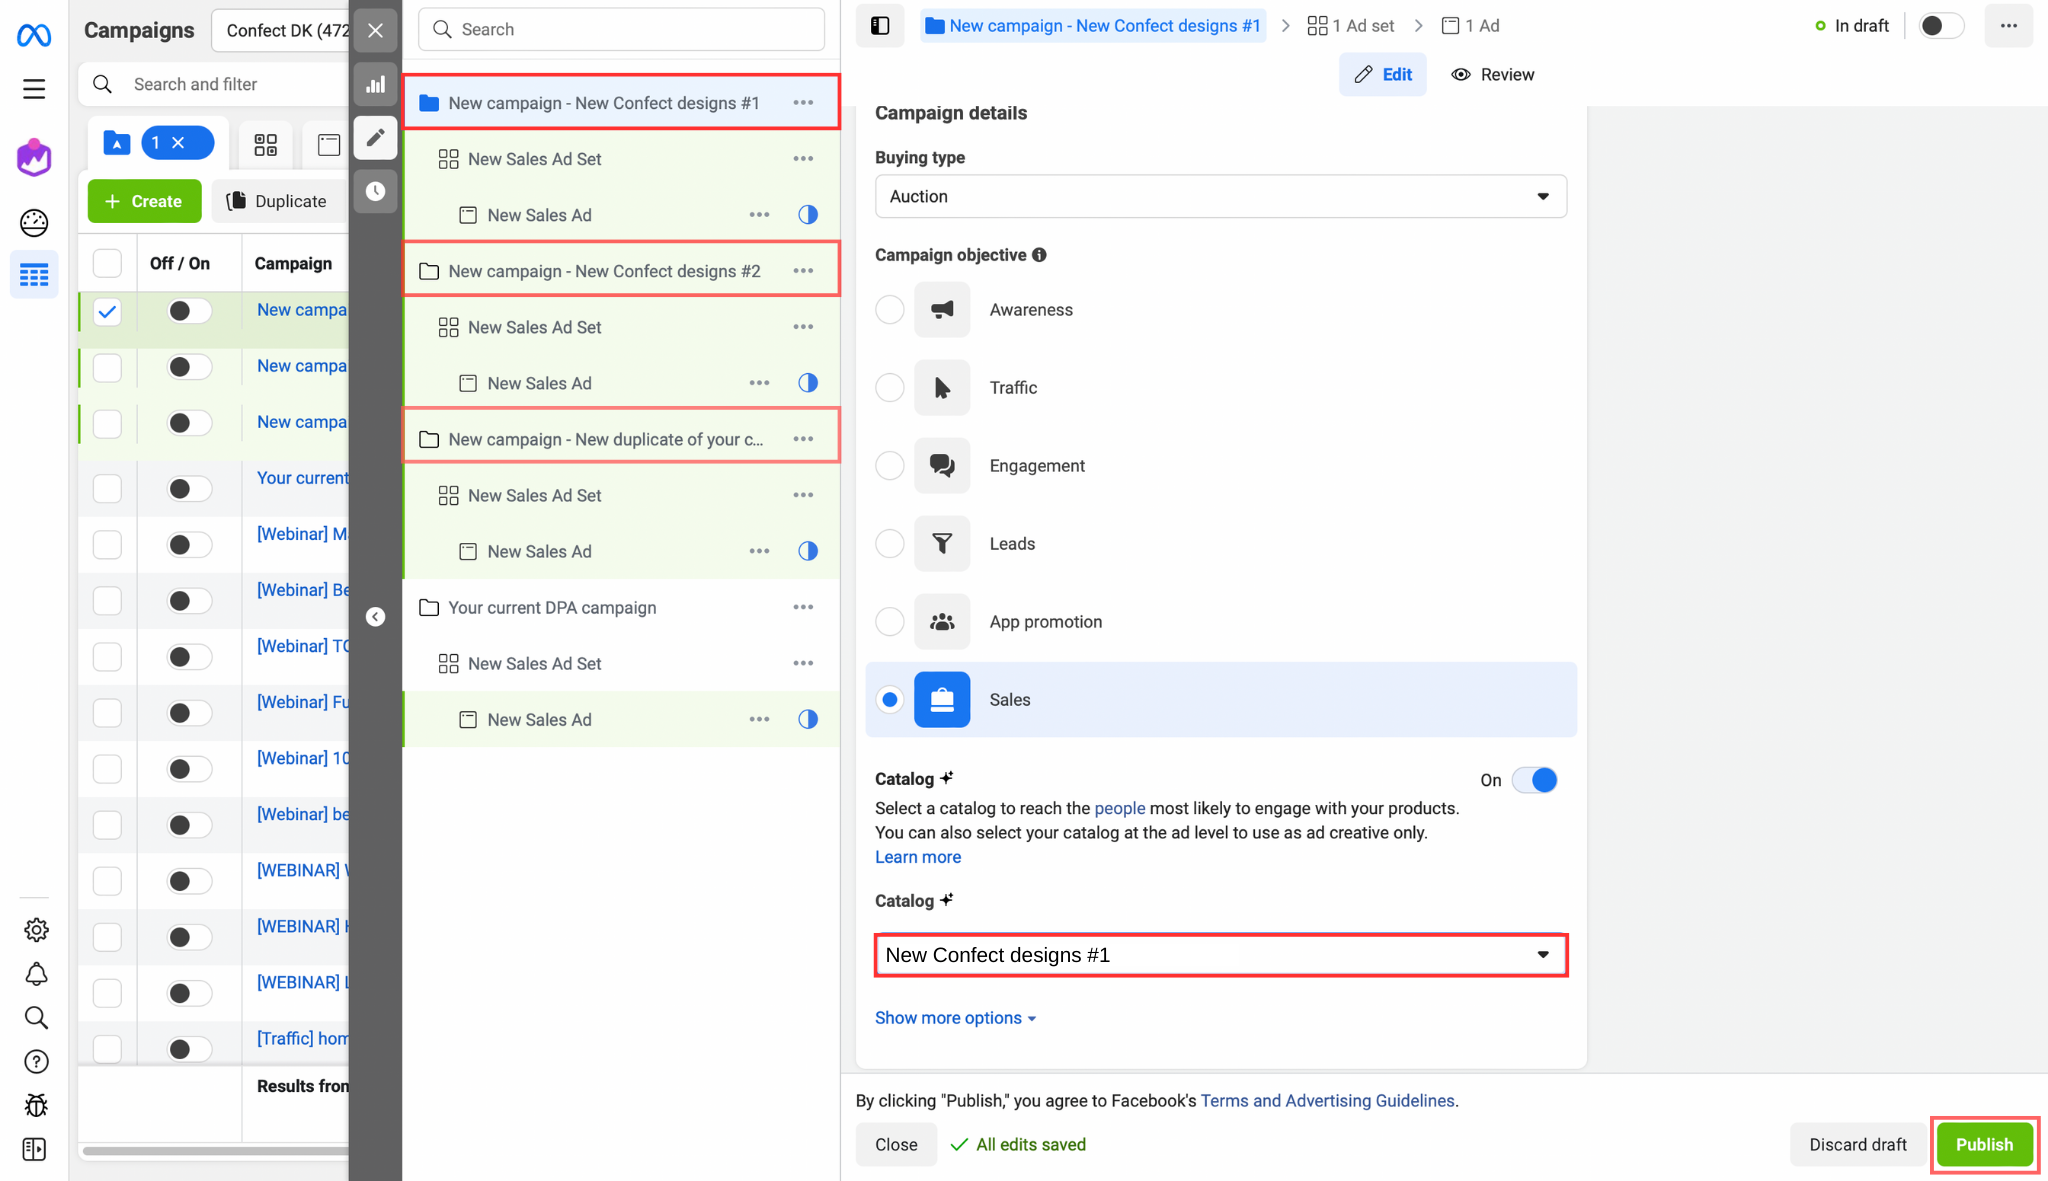The width and height of the screenshot is (2048, 1181).
Task: Close the editing pane with X icon
Action: (375, 31)
